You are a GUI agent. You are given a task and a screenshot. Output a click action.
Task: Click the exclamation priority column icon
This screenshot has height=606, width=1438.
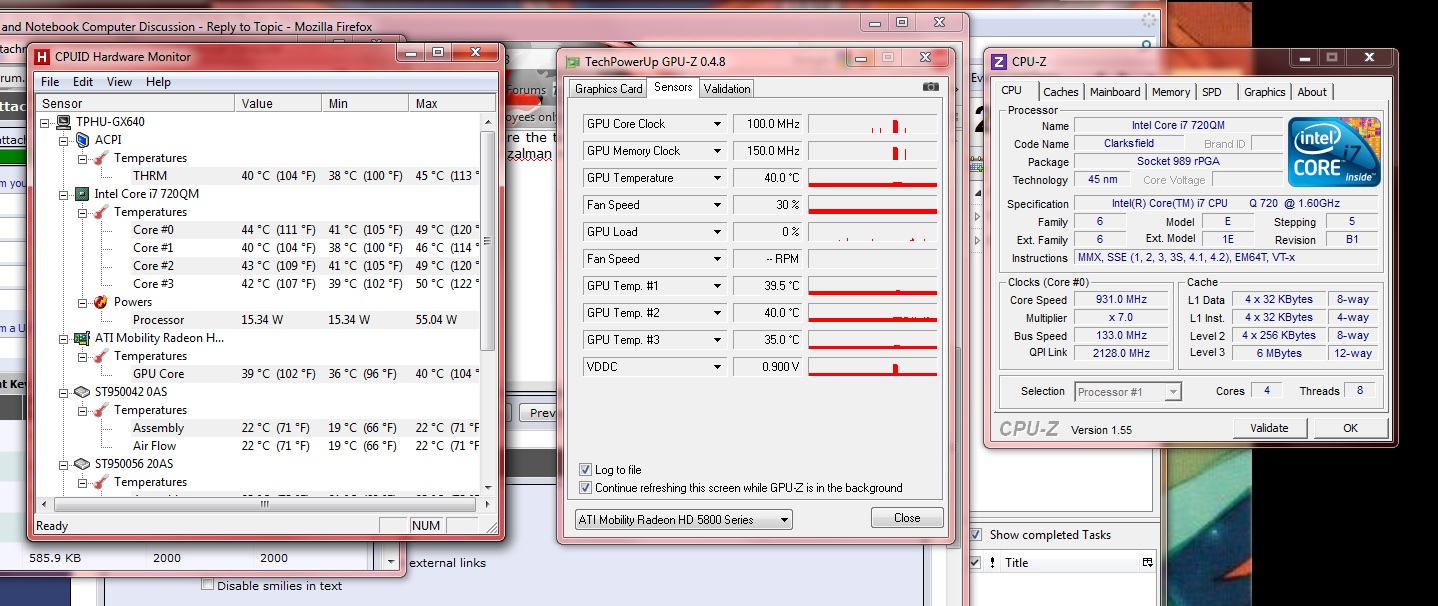point(992,563)
